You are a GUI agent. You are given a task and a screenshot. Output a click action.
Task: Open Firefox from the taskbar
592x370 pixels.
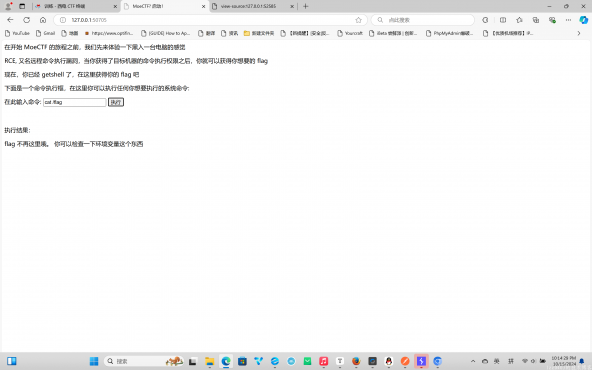356,361
